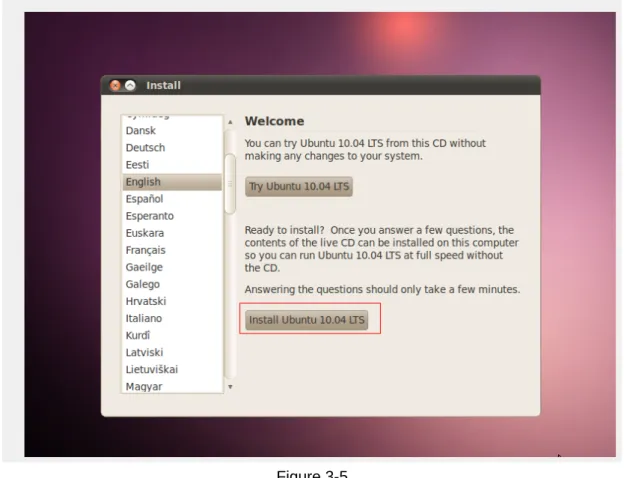Click the language list scroll down arrow
Image resolution: width=624 pixels, height=478 pixels.
[x=230, y=386]
